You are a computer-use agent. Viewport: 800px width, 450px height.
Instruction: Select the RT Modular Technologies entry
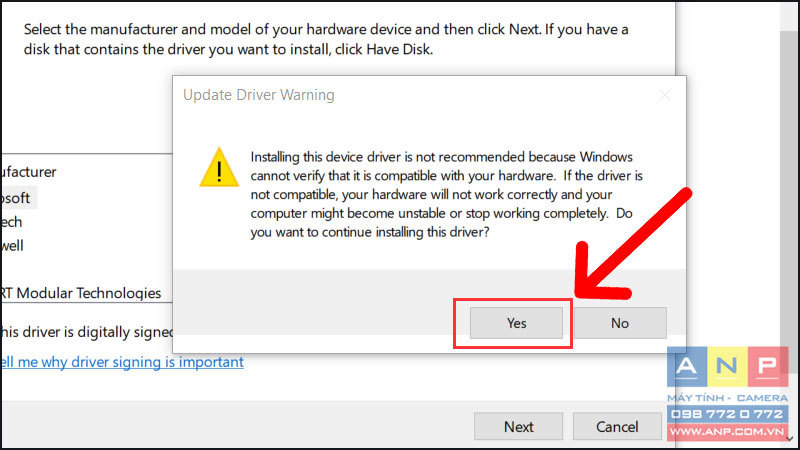(81, 293)
